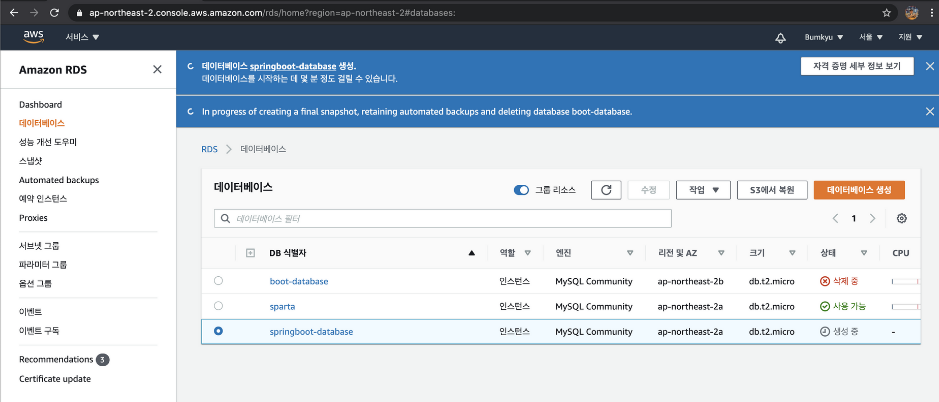The width and height of the screenshot is (939, 402).
Task: Click the DB 식별자 sort ascending arrow
Action: click(471, 253)
